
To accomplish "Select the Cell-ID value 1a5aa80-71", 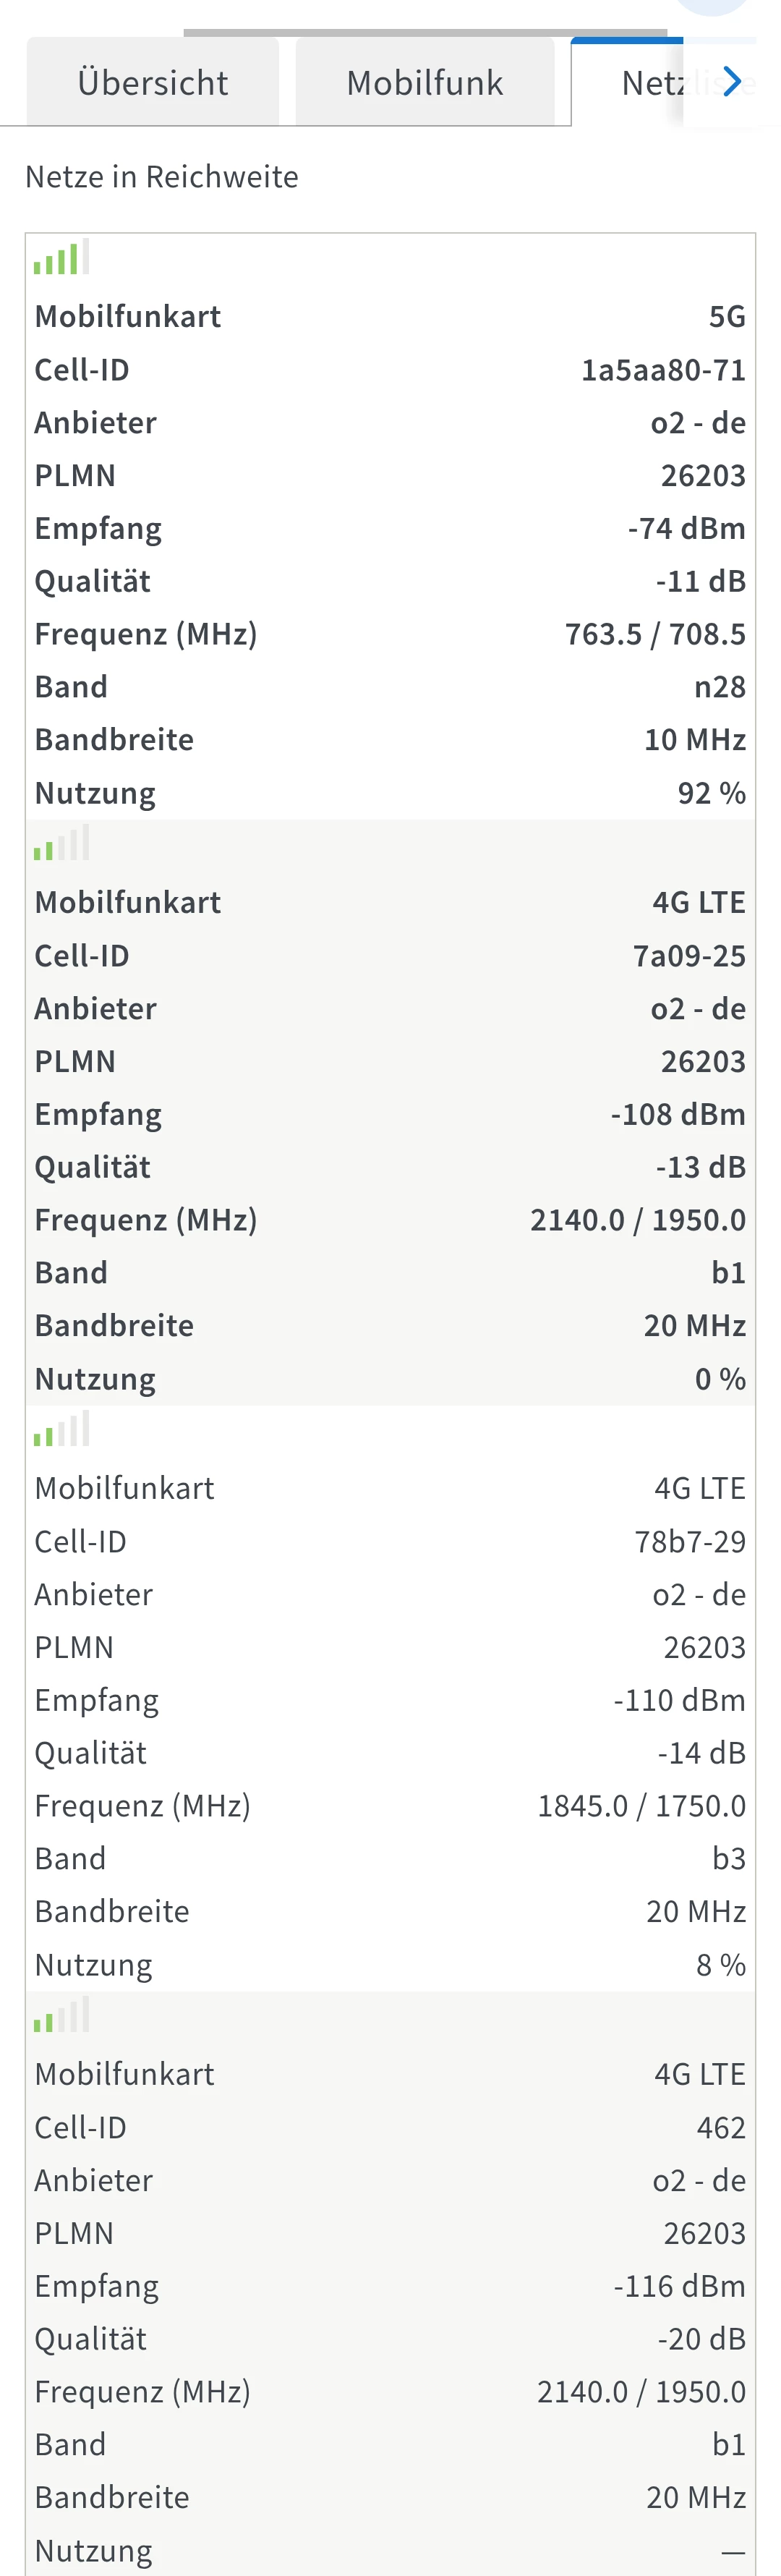I will 663,370.
